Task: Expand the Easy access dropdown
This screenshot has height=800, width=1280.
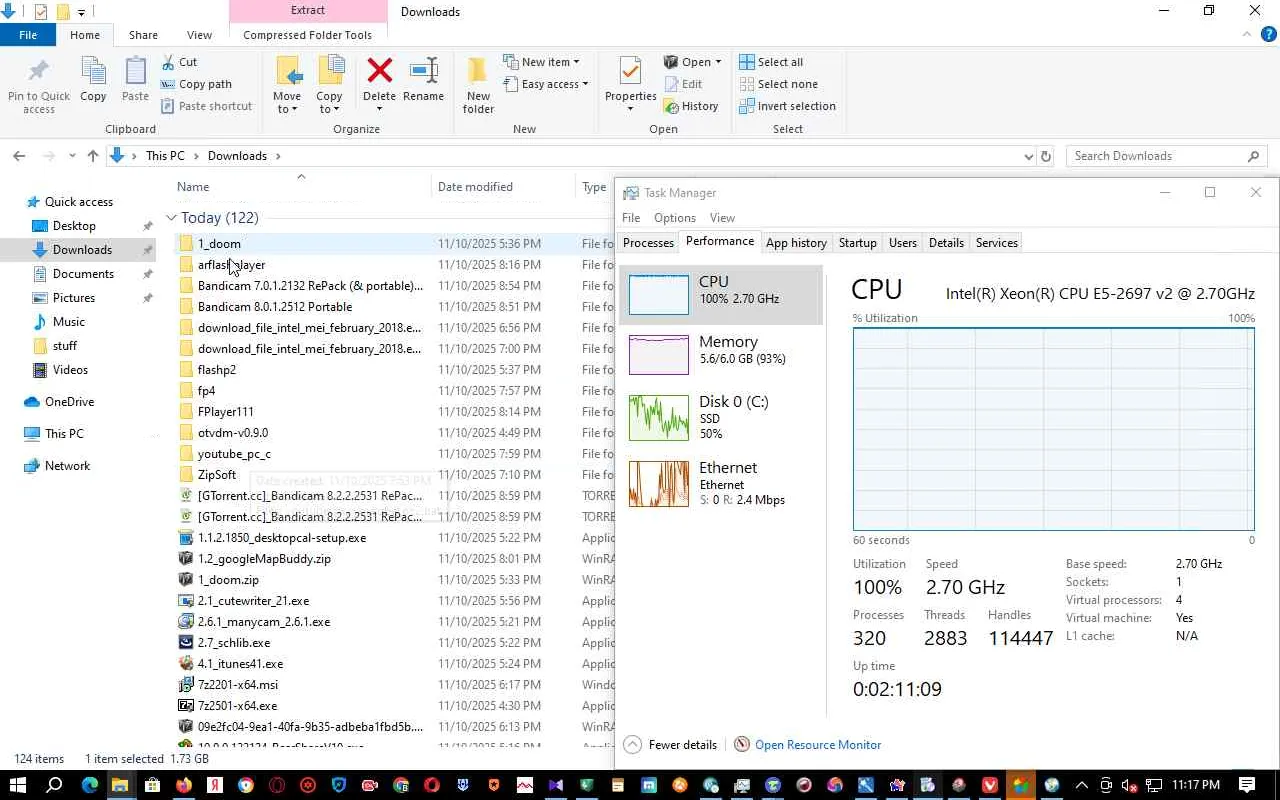Action: 545,84
